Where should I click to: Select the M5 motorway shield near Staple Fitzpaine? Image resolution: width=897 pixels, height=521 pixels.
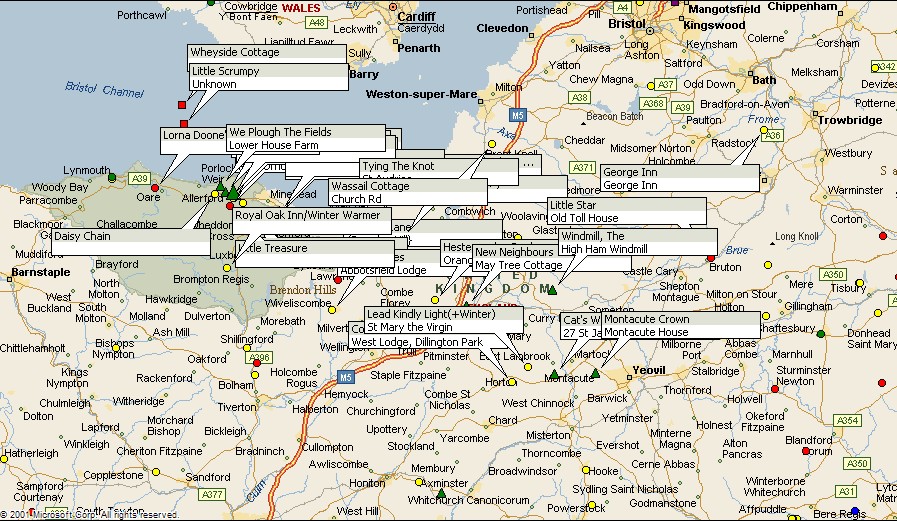[345, 377]
